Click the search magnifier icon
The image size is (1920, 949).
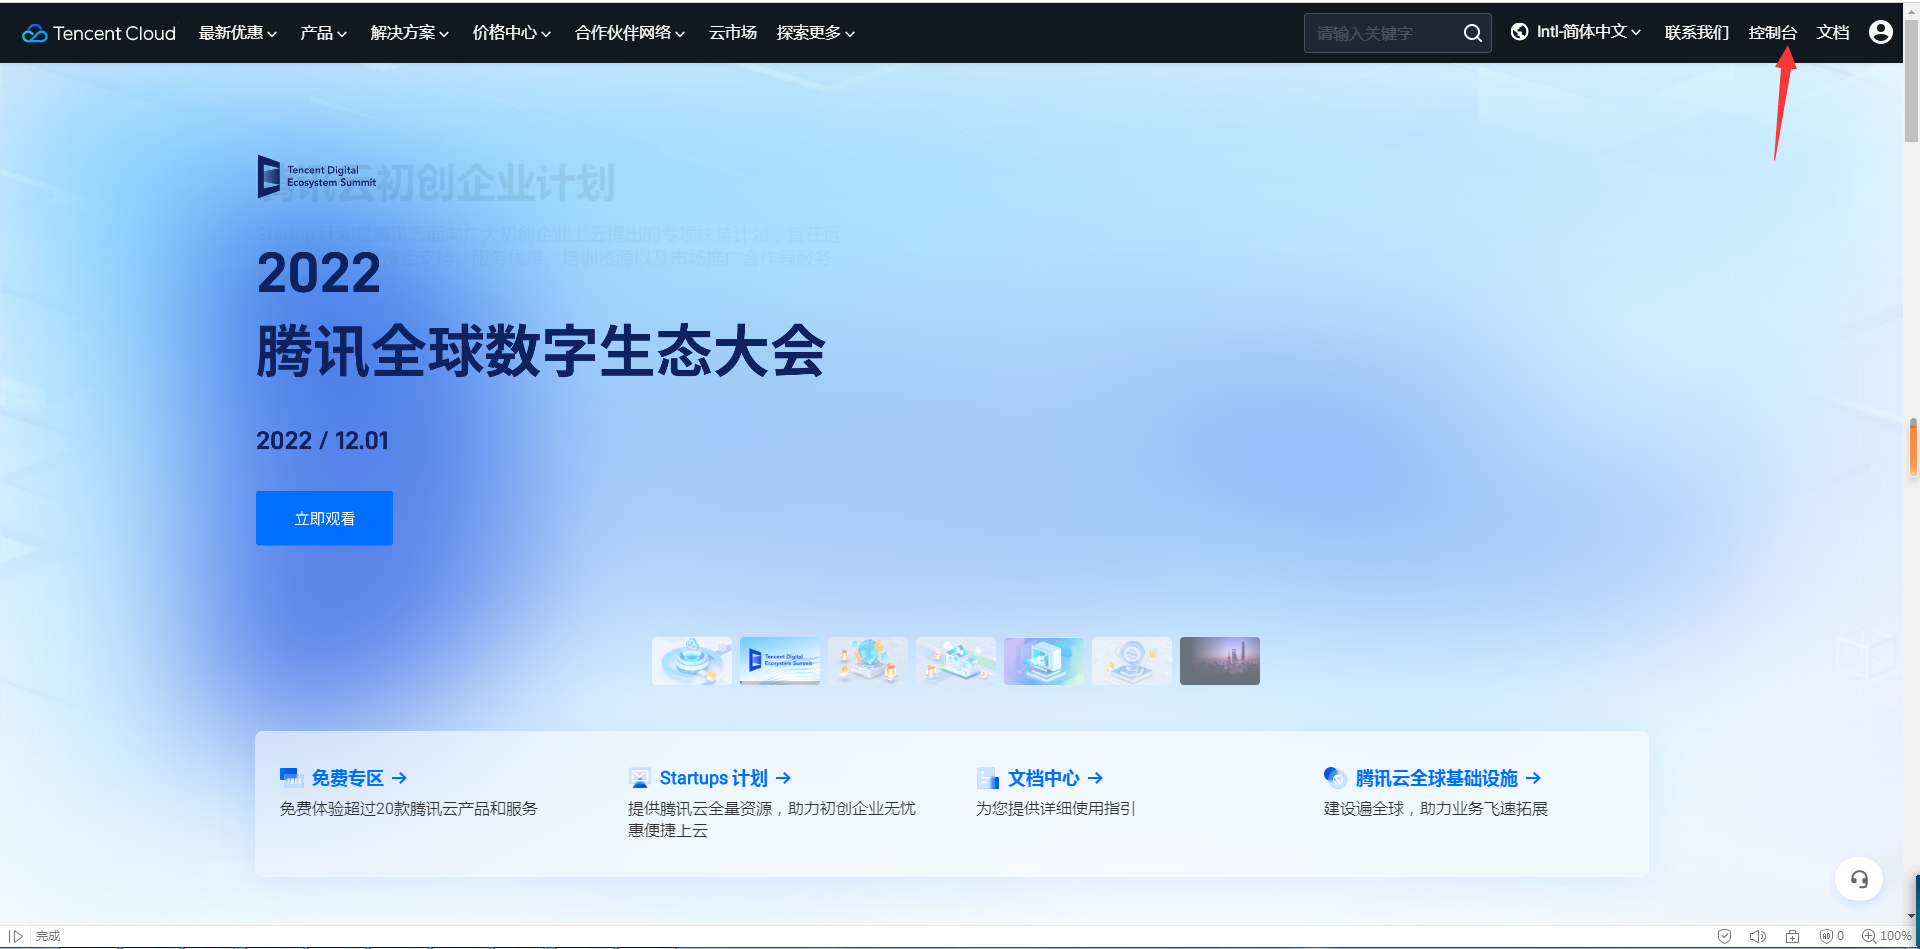(1472, 33)
